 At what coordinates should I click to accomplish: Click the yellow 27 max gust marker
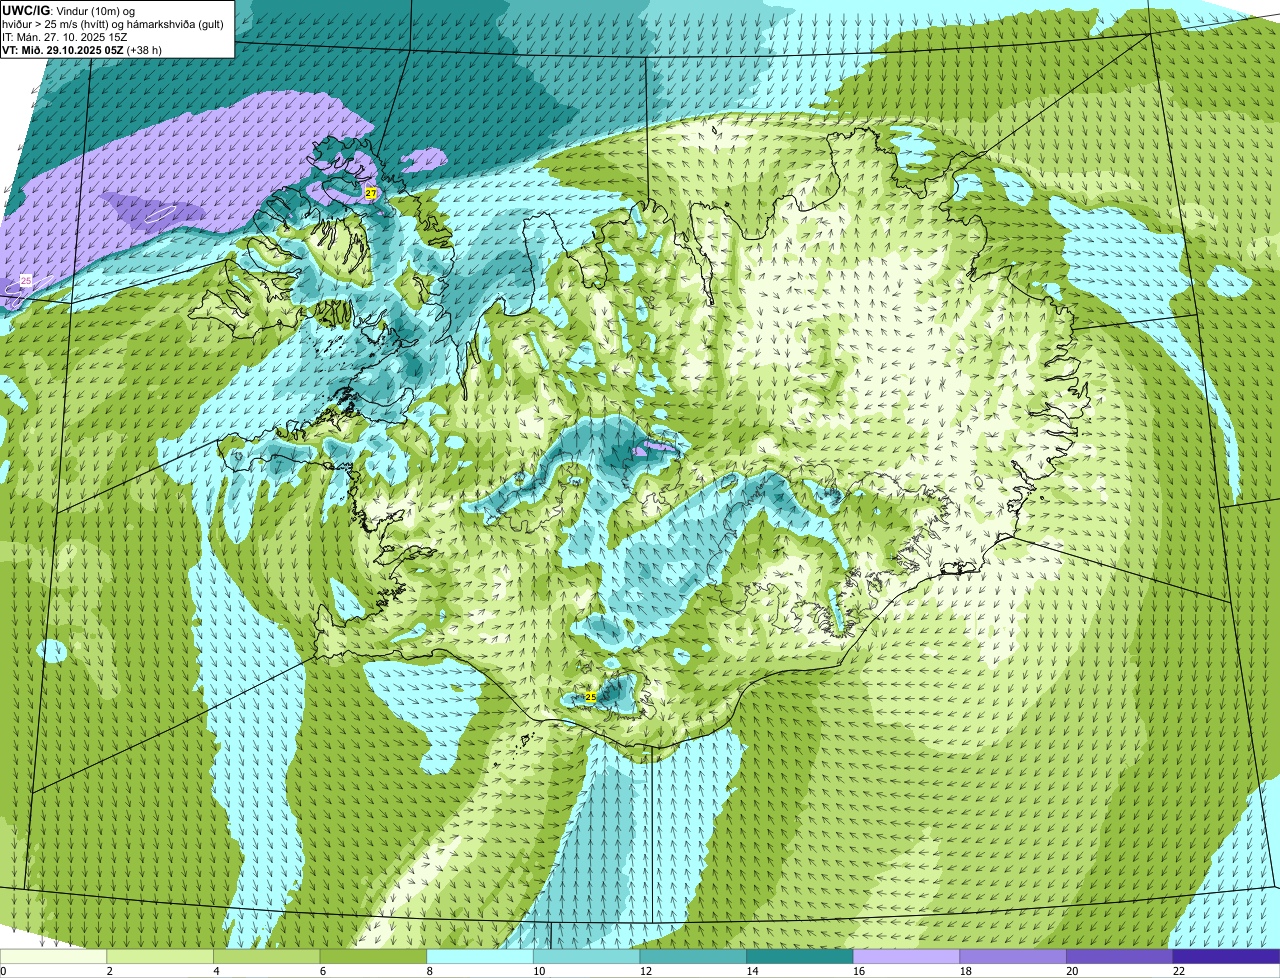pos(371,193)
